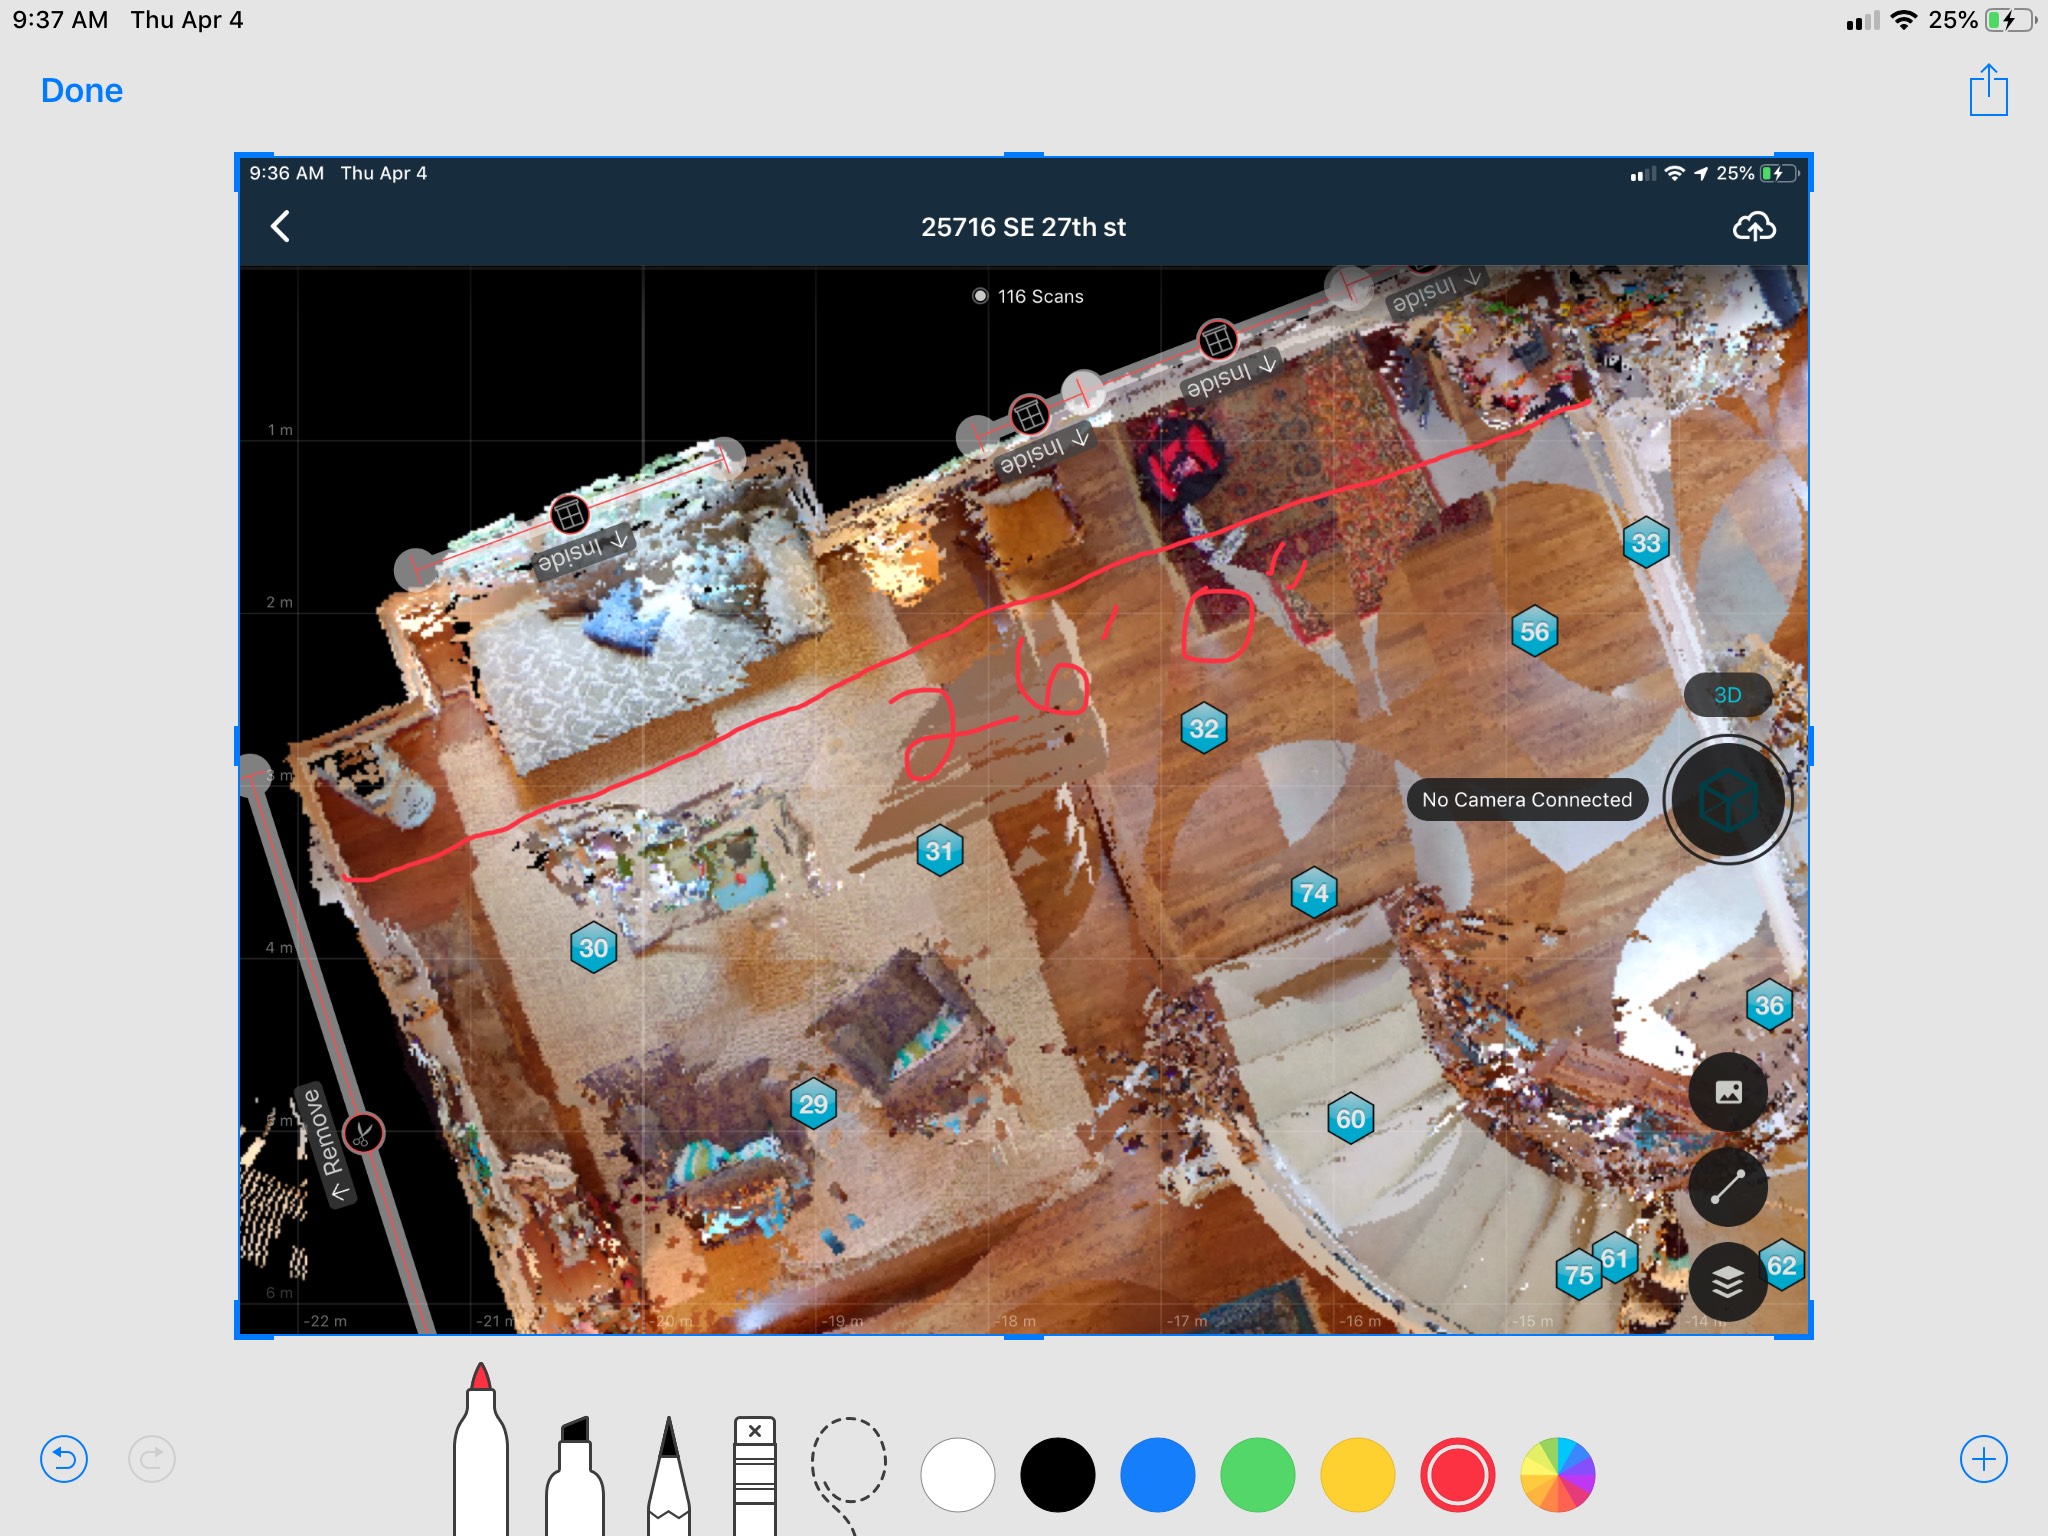This screenshot has width=2048, height=1536.
Task: Tap the measurement line tool button
Action: pyautogui.click(x=1728, y=1187)
